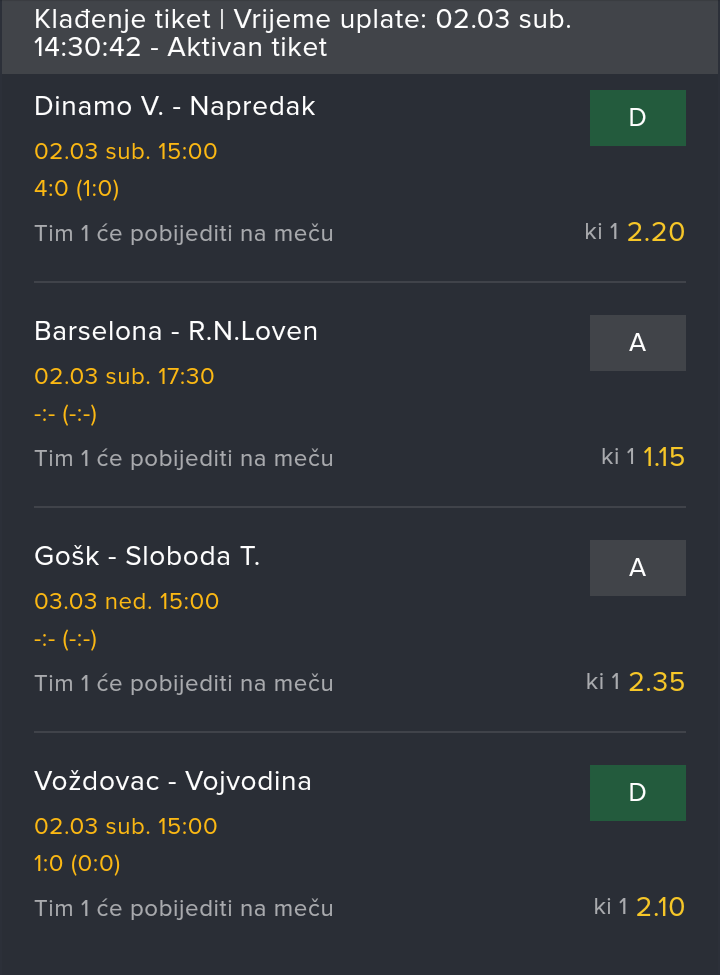
Task: Click the grey A badge for Barselona
Action: (637, 343)
